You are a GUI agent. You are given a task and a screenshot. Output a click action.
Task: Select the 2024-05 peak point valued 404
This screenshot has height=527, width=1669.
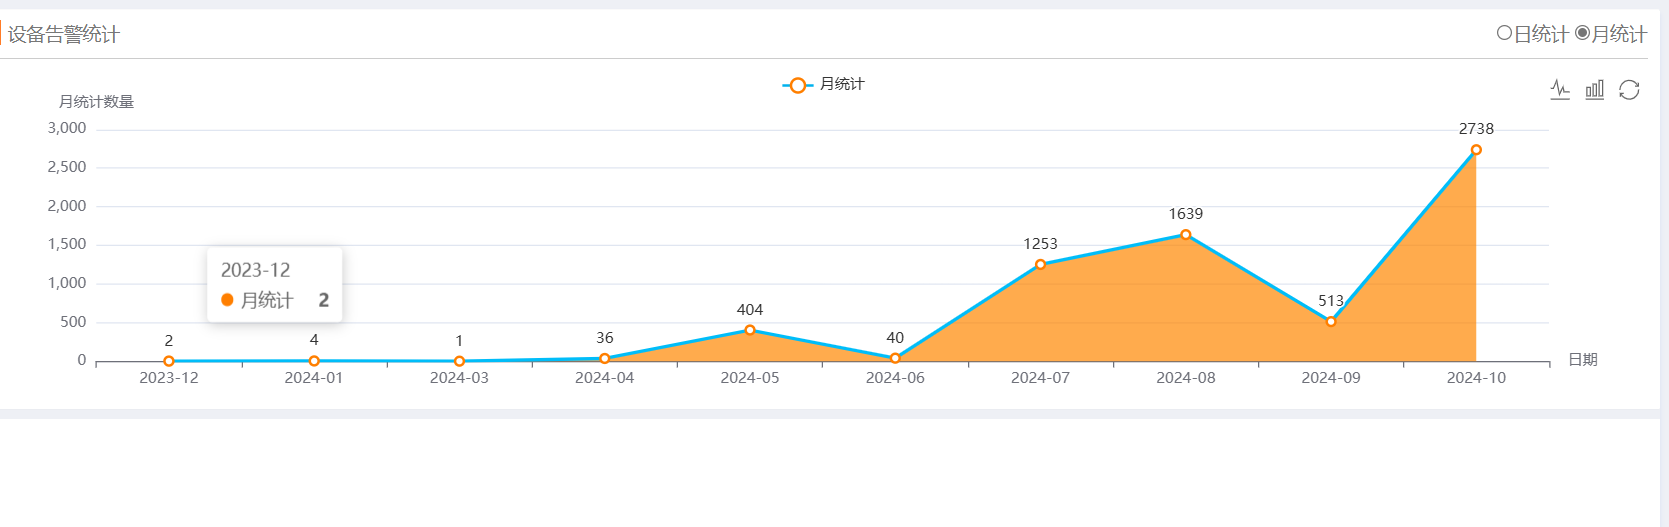(x=750, y=330)
